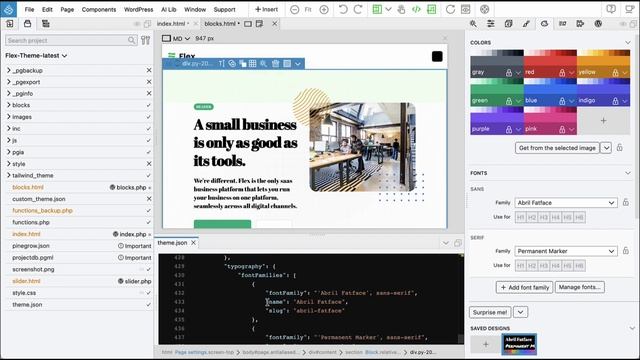Click the help wheel icon in toolbar
Image resolution: width=640 pixels, height=360 pixels.
(484, 9)
